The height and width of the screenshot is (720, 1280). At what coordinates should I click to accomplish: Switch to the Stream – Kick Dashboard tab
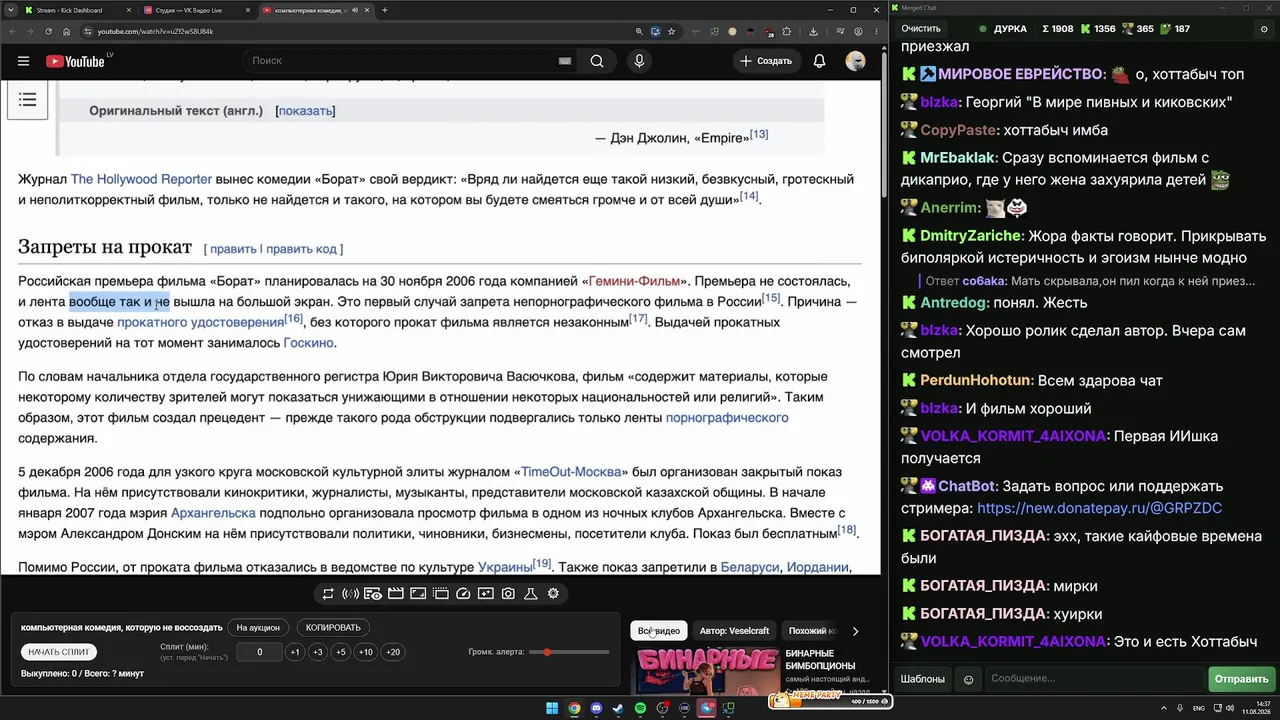click(76, 10)
